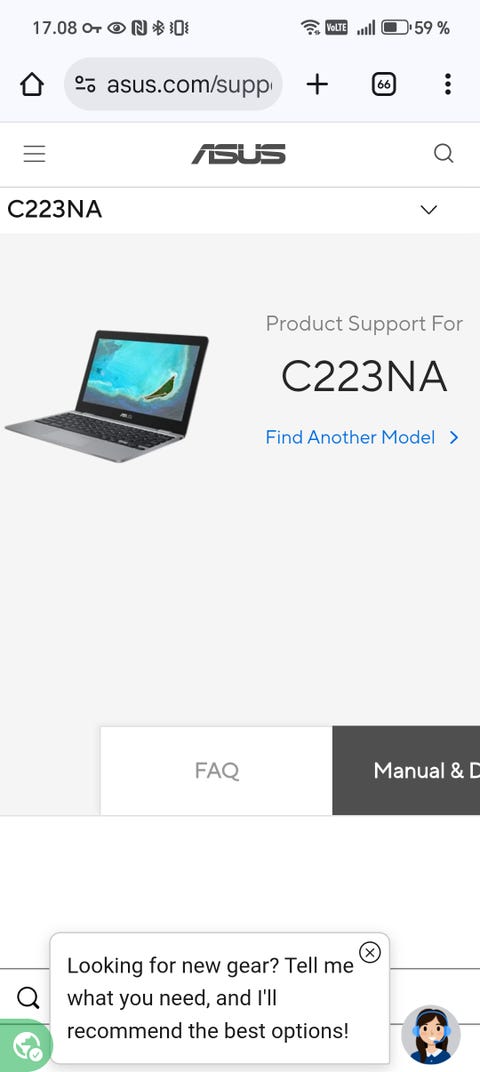Tap the ASUS logo

[x=239, y=154]
